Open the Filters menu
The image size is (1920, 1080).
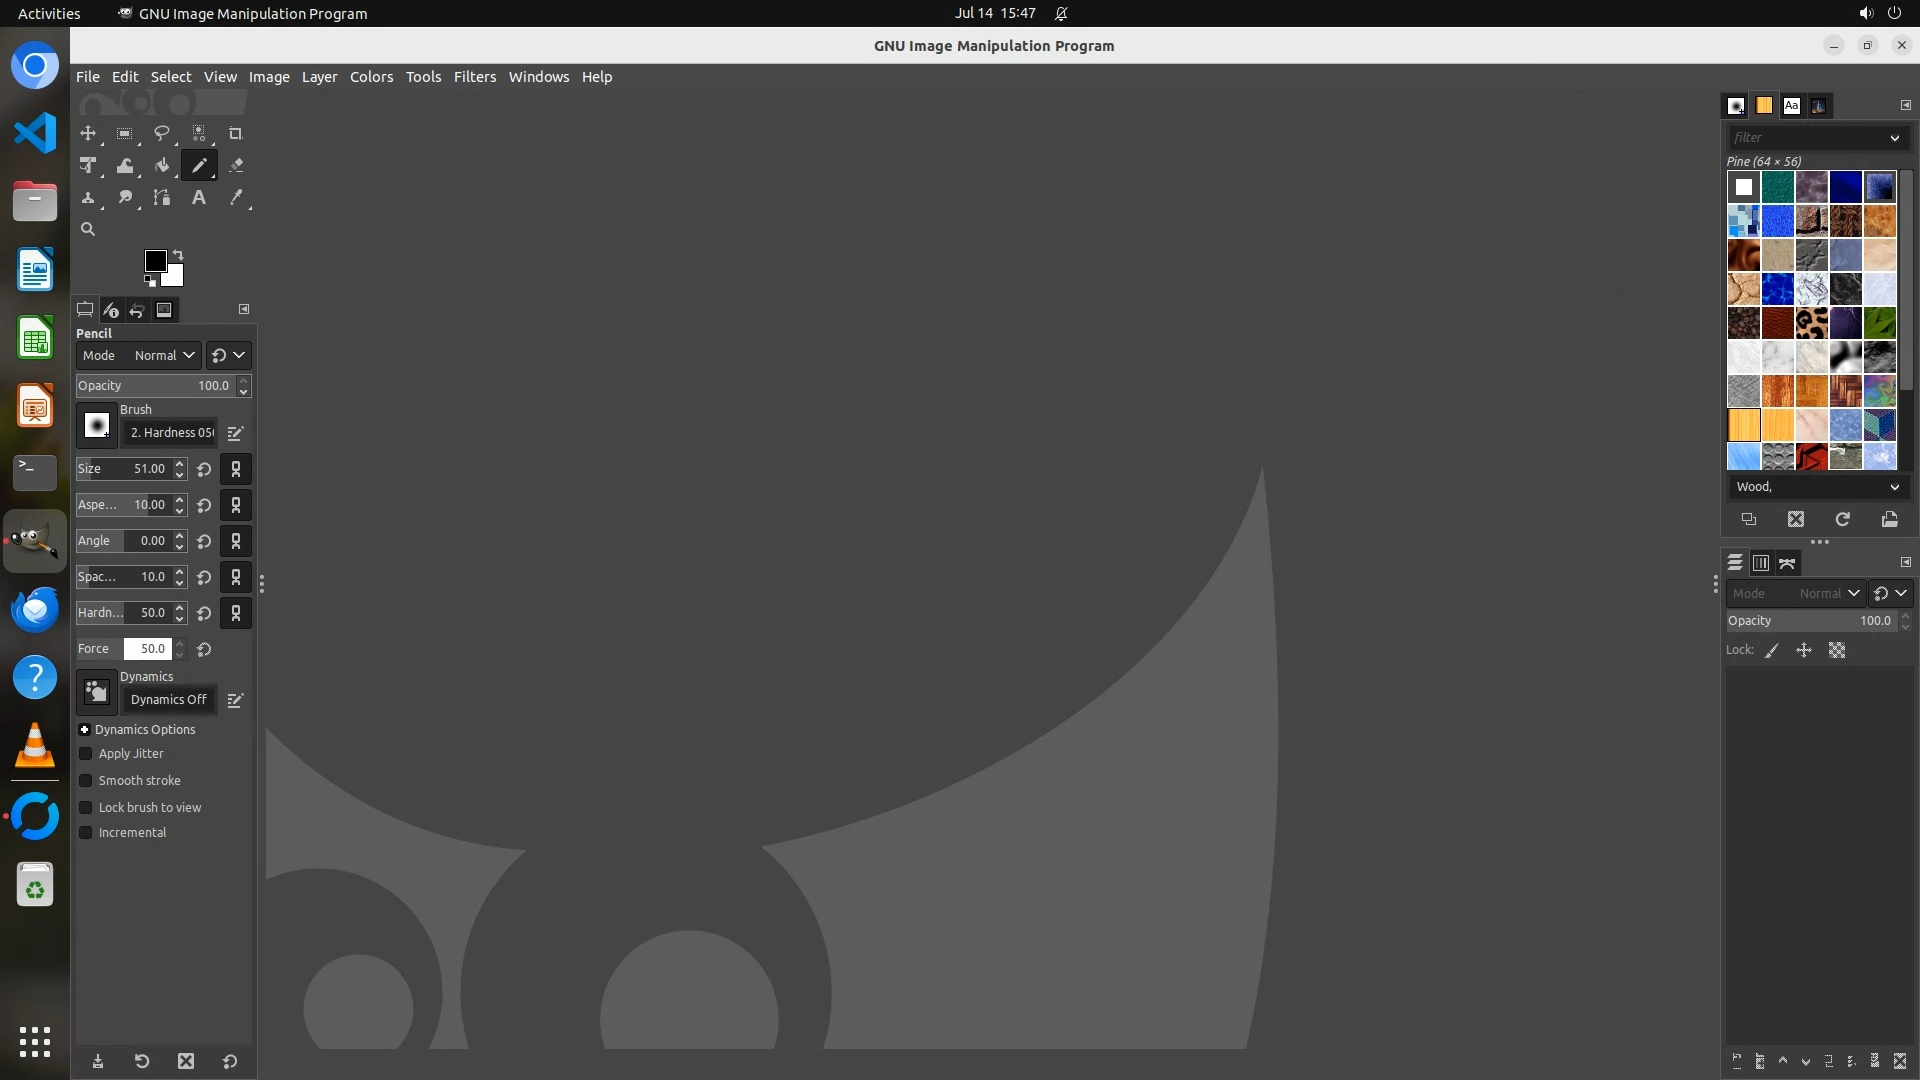pyautogui.click(x=474, y=77)
